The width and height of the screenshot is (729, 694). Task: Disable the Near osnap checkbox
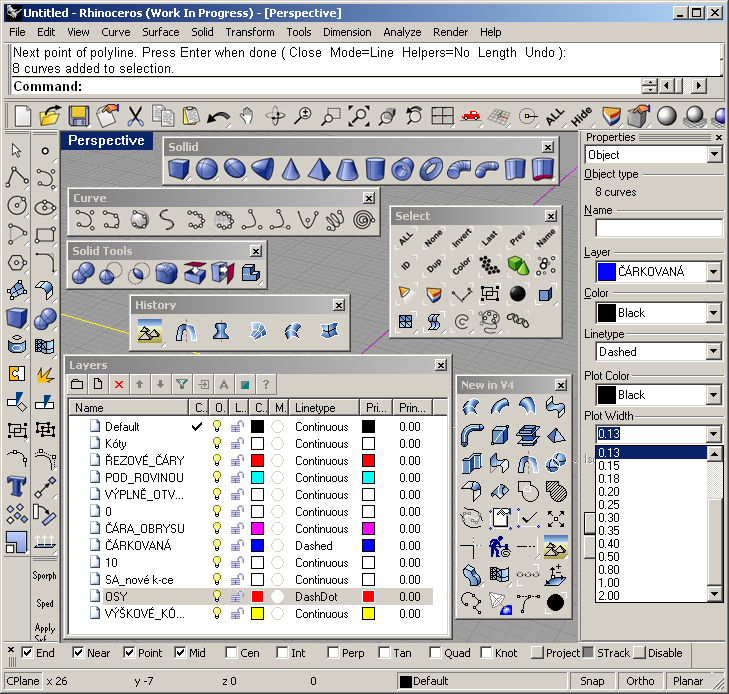coord(78,653)
